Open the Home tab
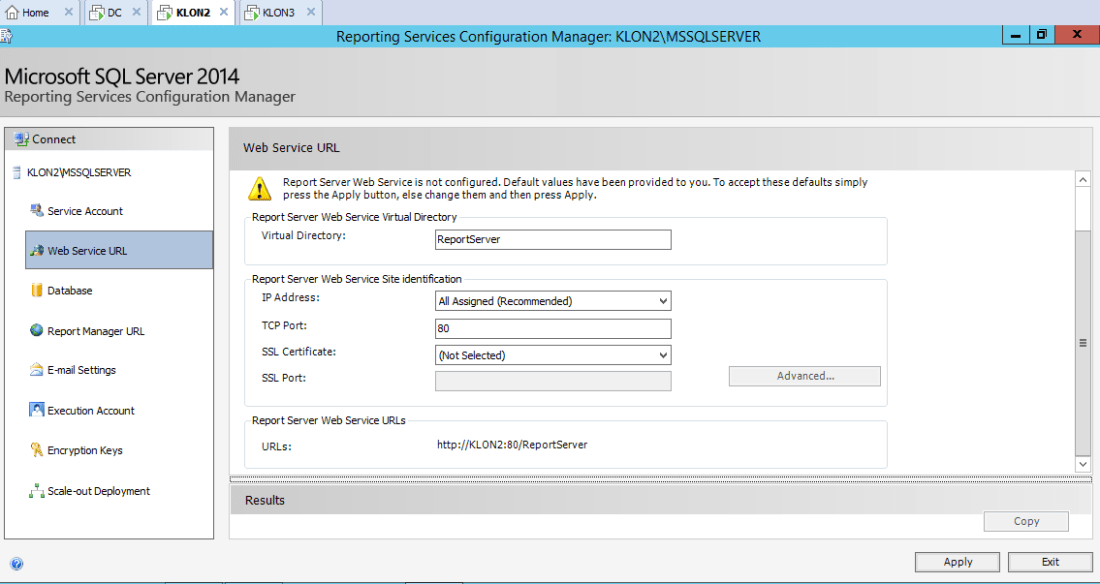The height and width of the screenshot is (584, 1100). tap(35, 13)
